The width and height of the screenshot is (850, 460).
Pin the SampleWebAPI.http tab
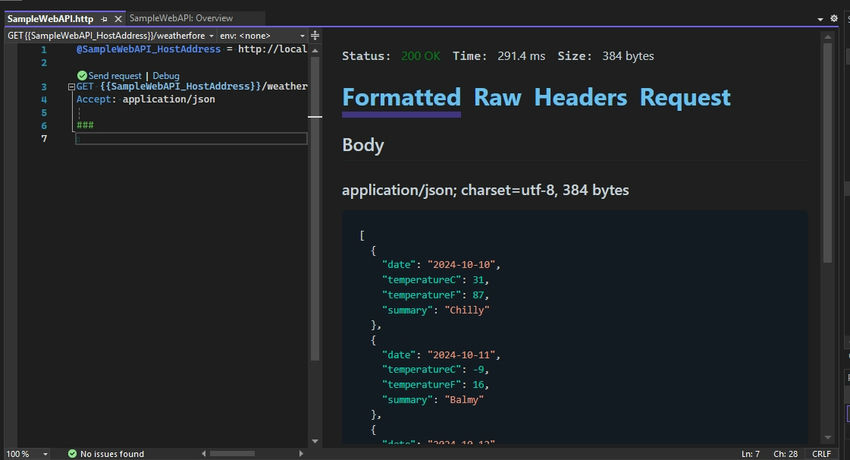coord(104,19)
